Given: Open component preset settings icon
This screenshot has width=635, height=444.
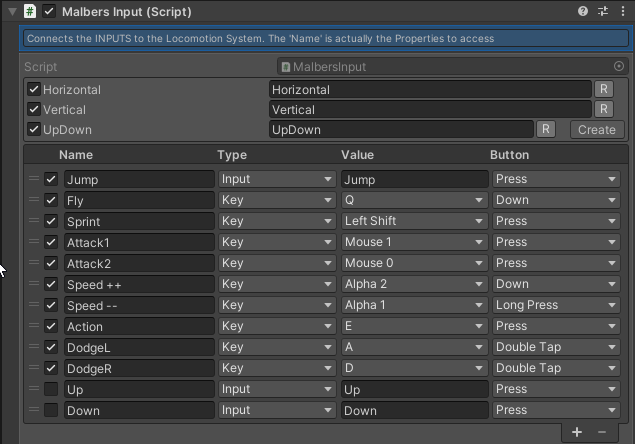Looking at the screenshot, I should 603,11.
